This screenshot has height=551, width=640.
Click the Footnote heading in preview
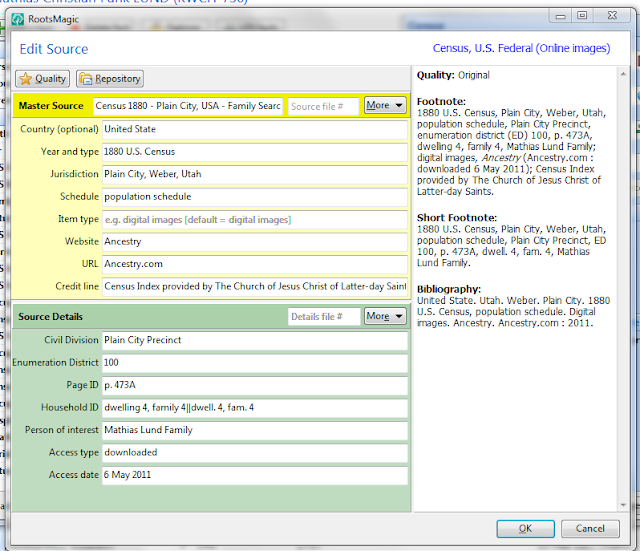tap(441, 101)
